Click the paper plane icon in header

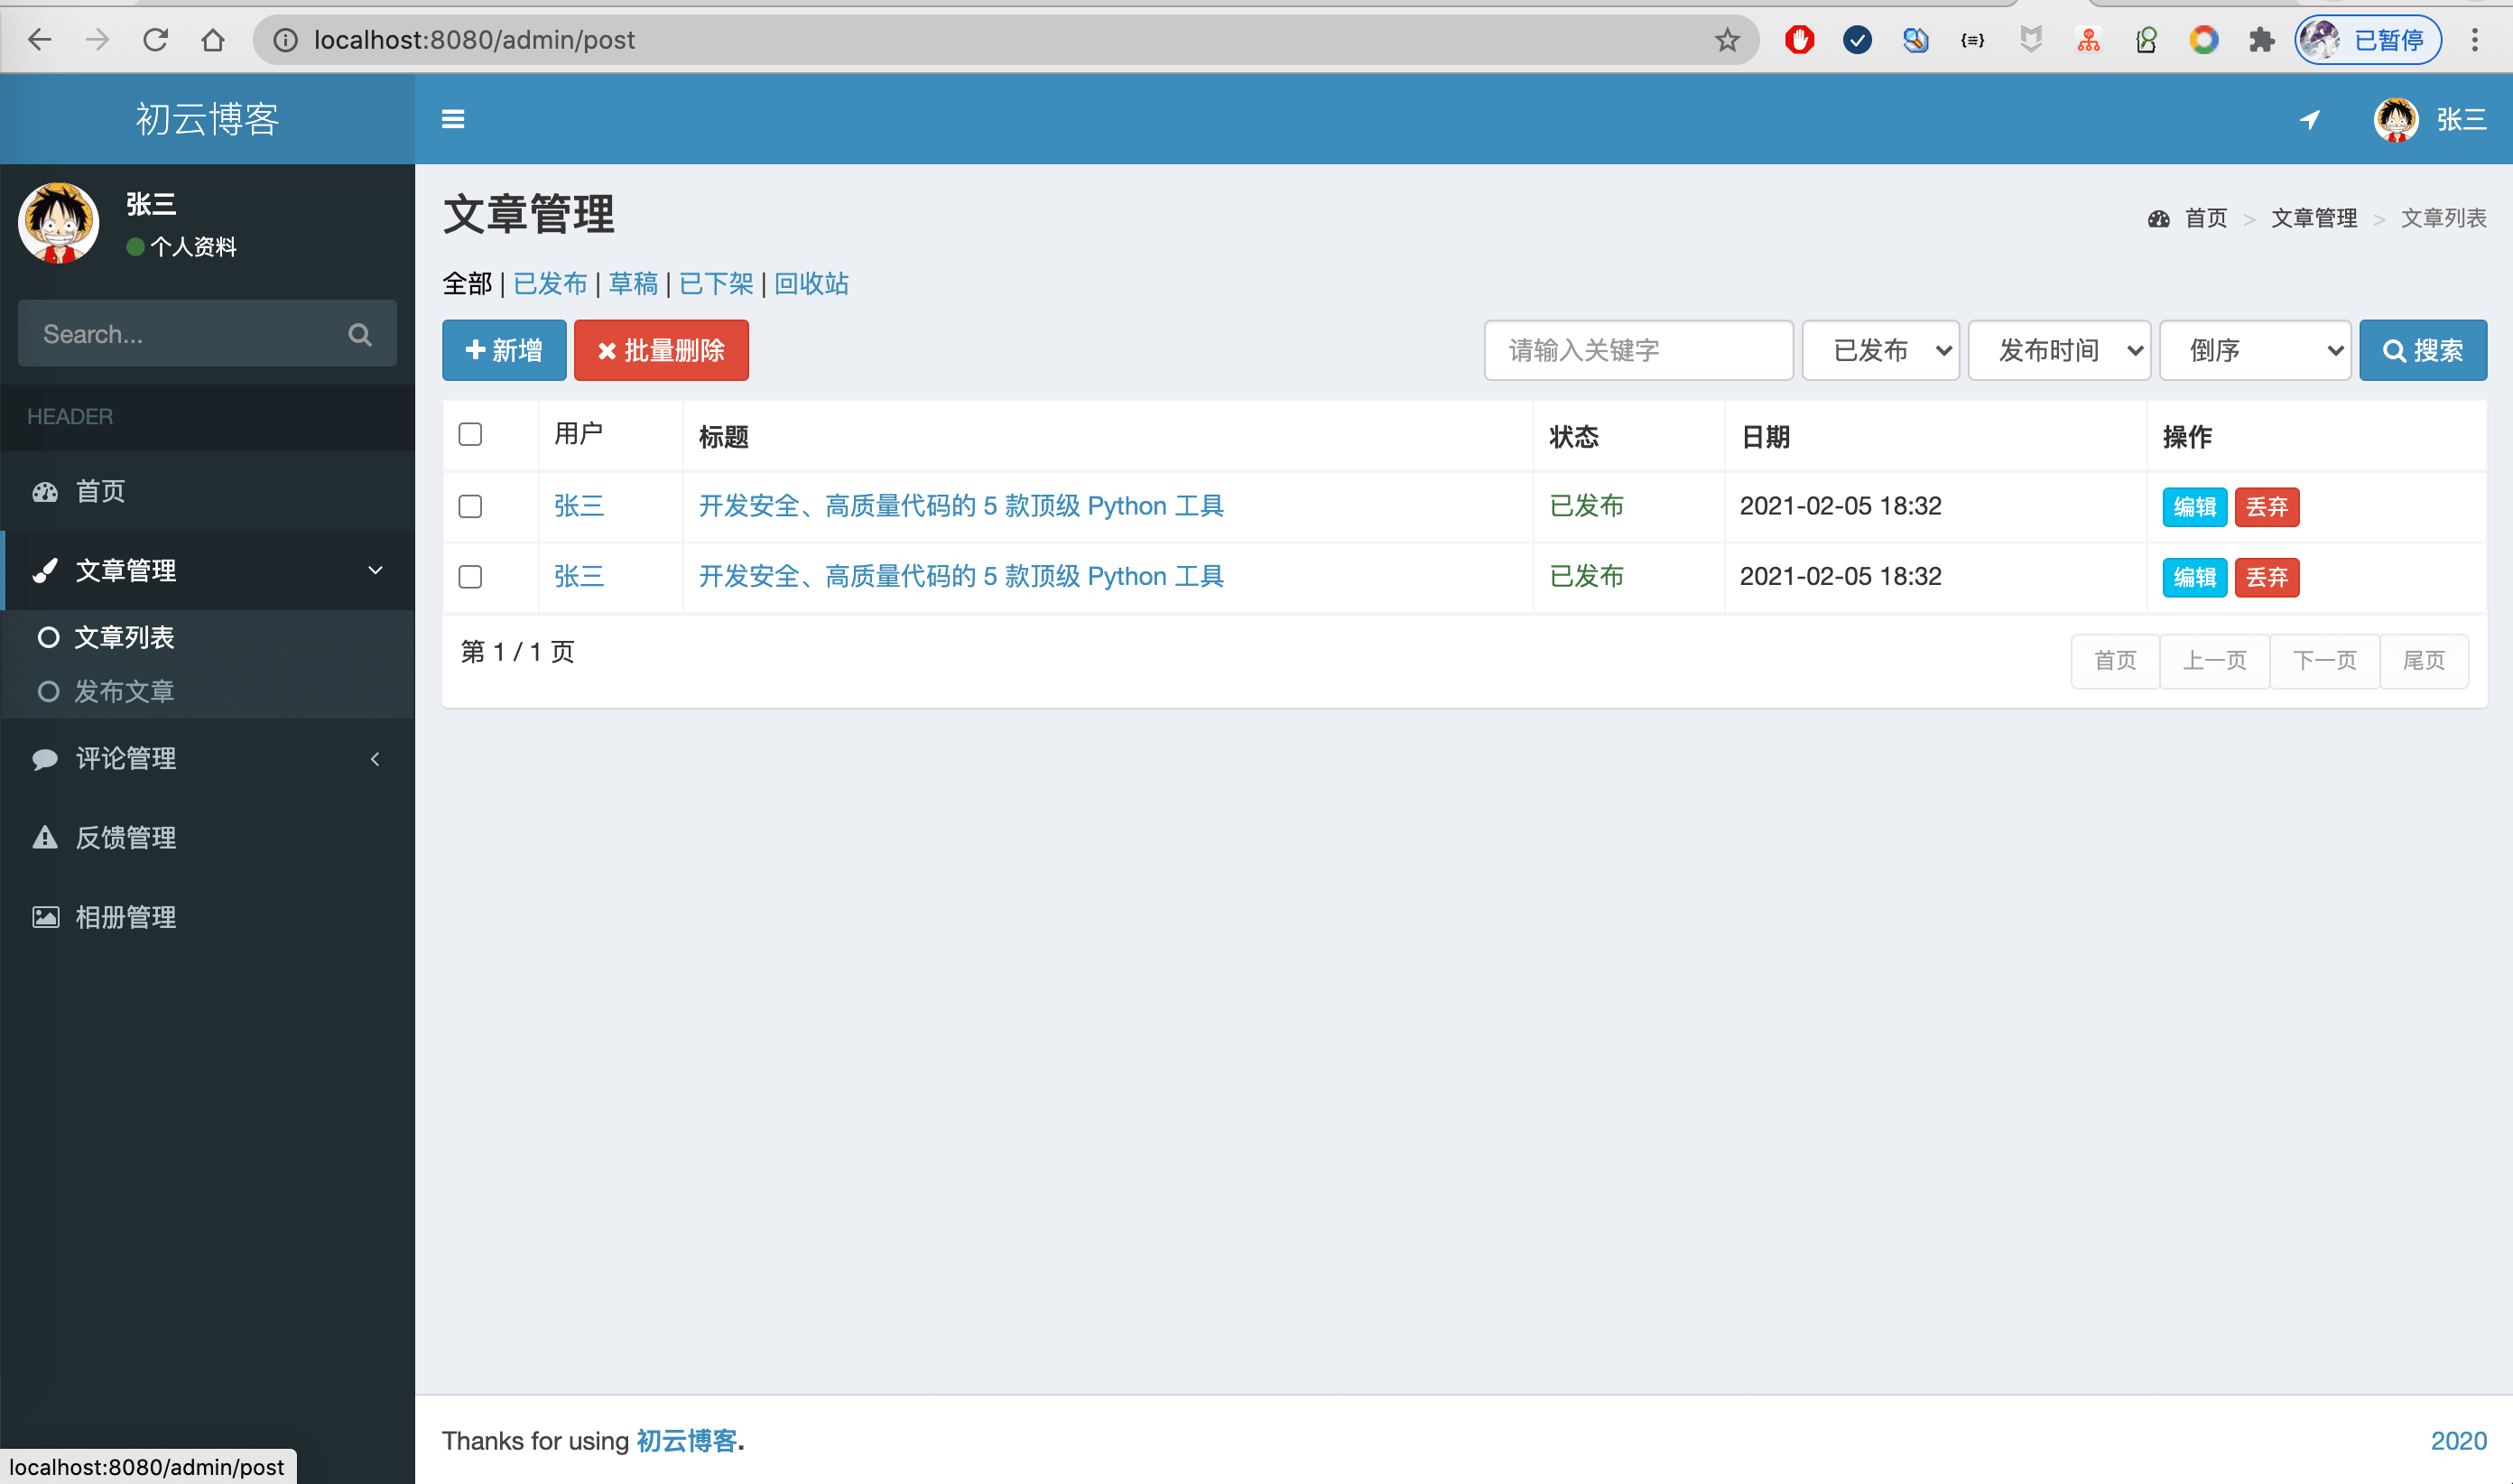2309,120
